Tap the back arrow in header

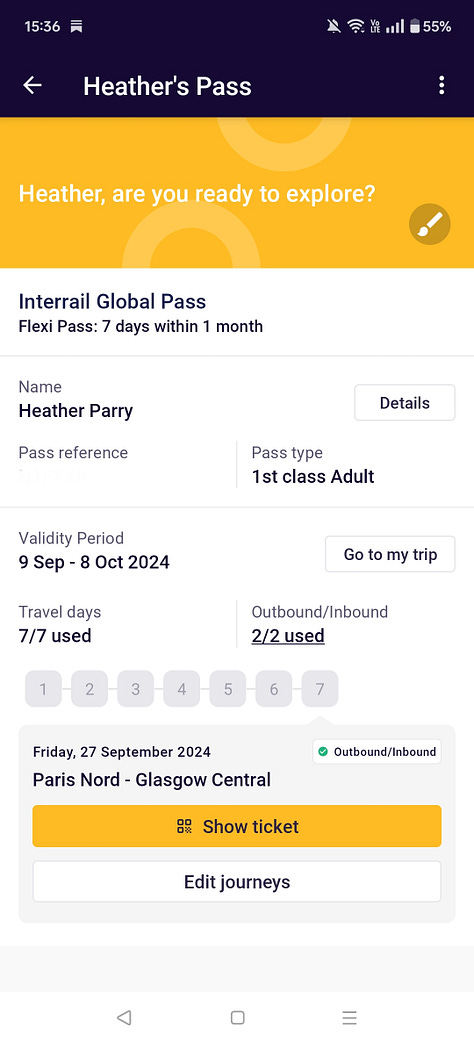pos(32,85)
